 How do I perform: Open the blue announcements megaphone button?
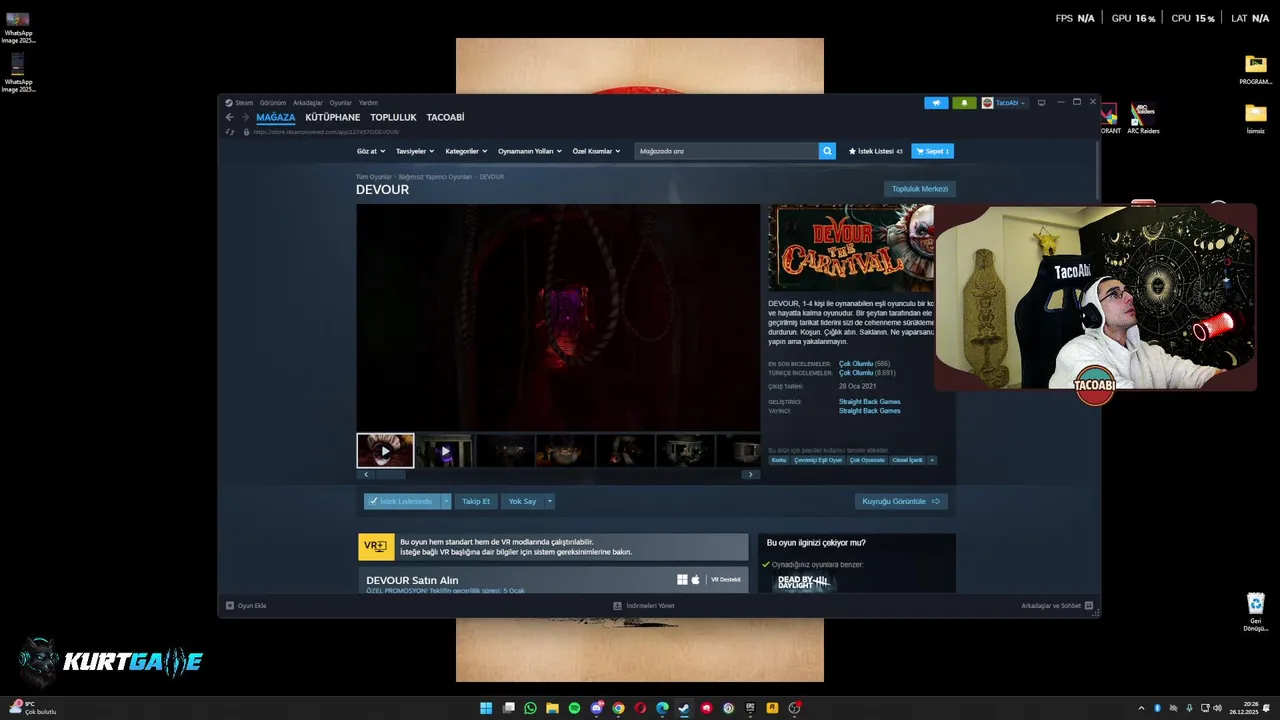[936, 102]
